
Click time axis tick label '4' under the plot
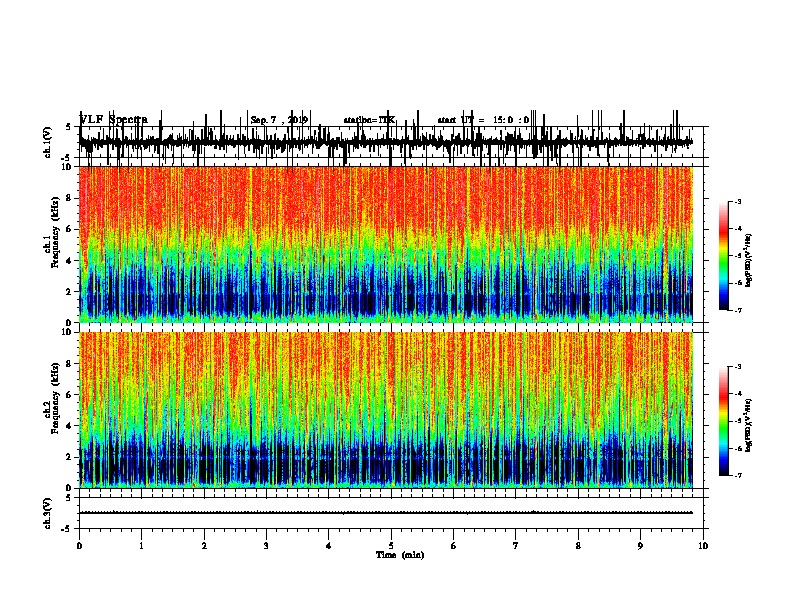[329, 546]
